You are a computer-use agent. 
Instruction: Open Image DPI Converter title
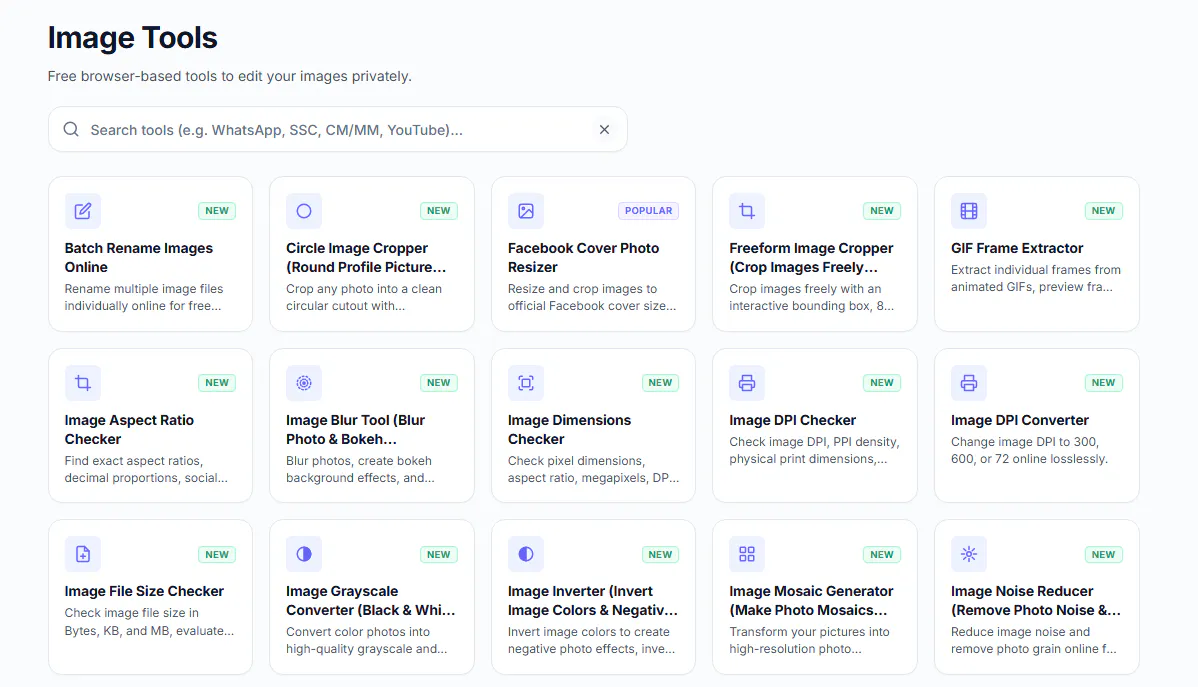1020,420
